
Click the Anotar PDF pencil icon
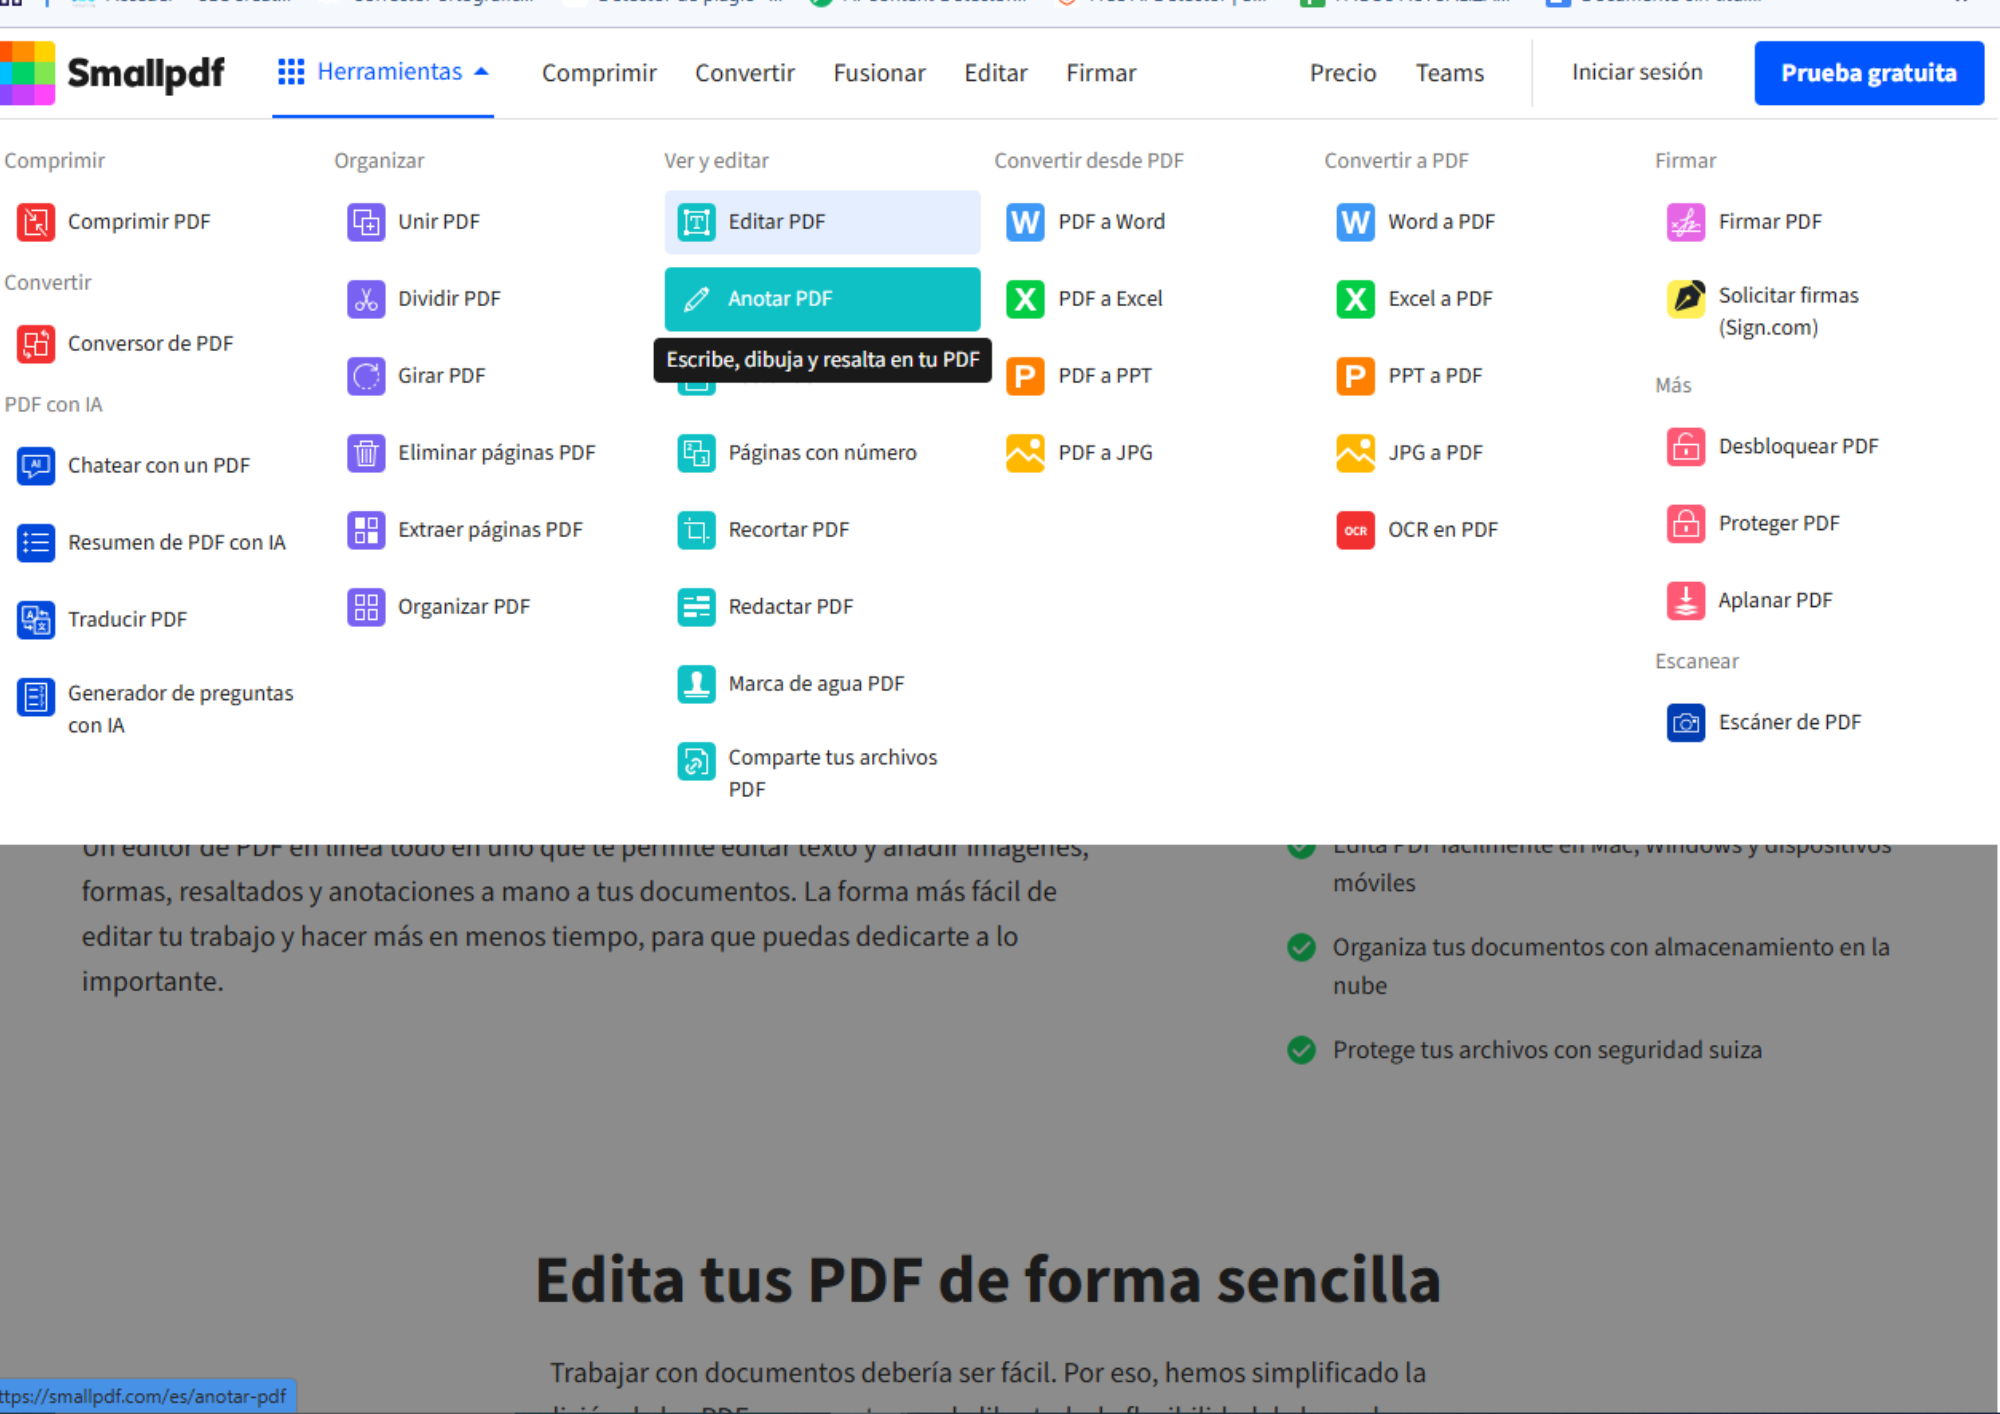coord(696,299)
